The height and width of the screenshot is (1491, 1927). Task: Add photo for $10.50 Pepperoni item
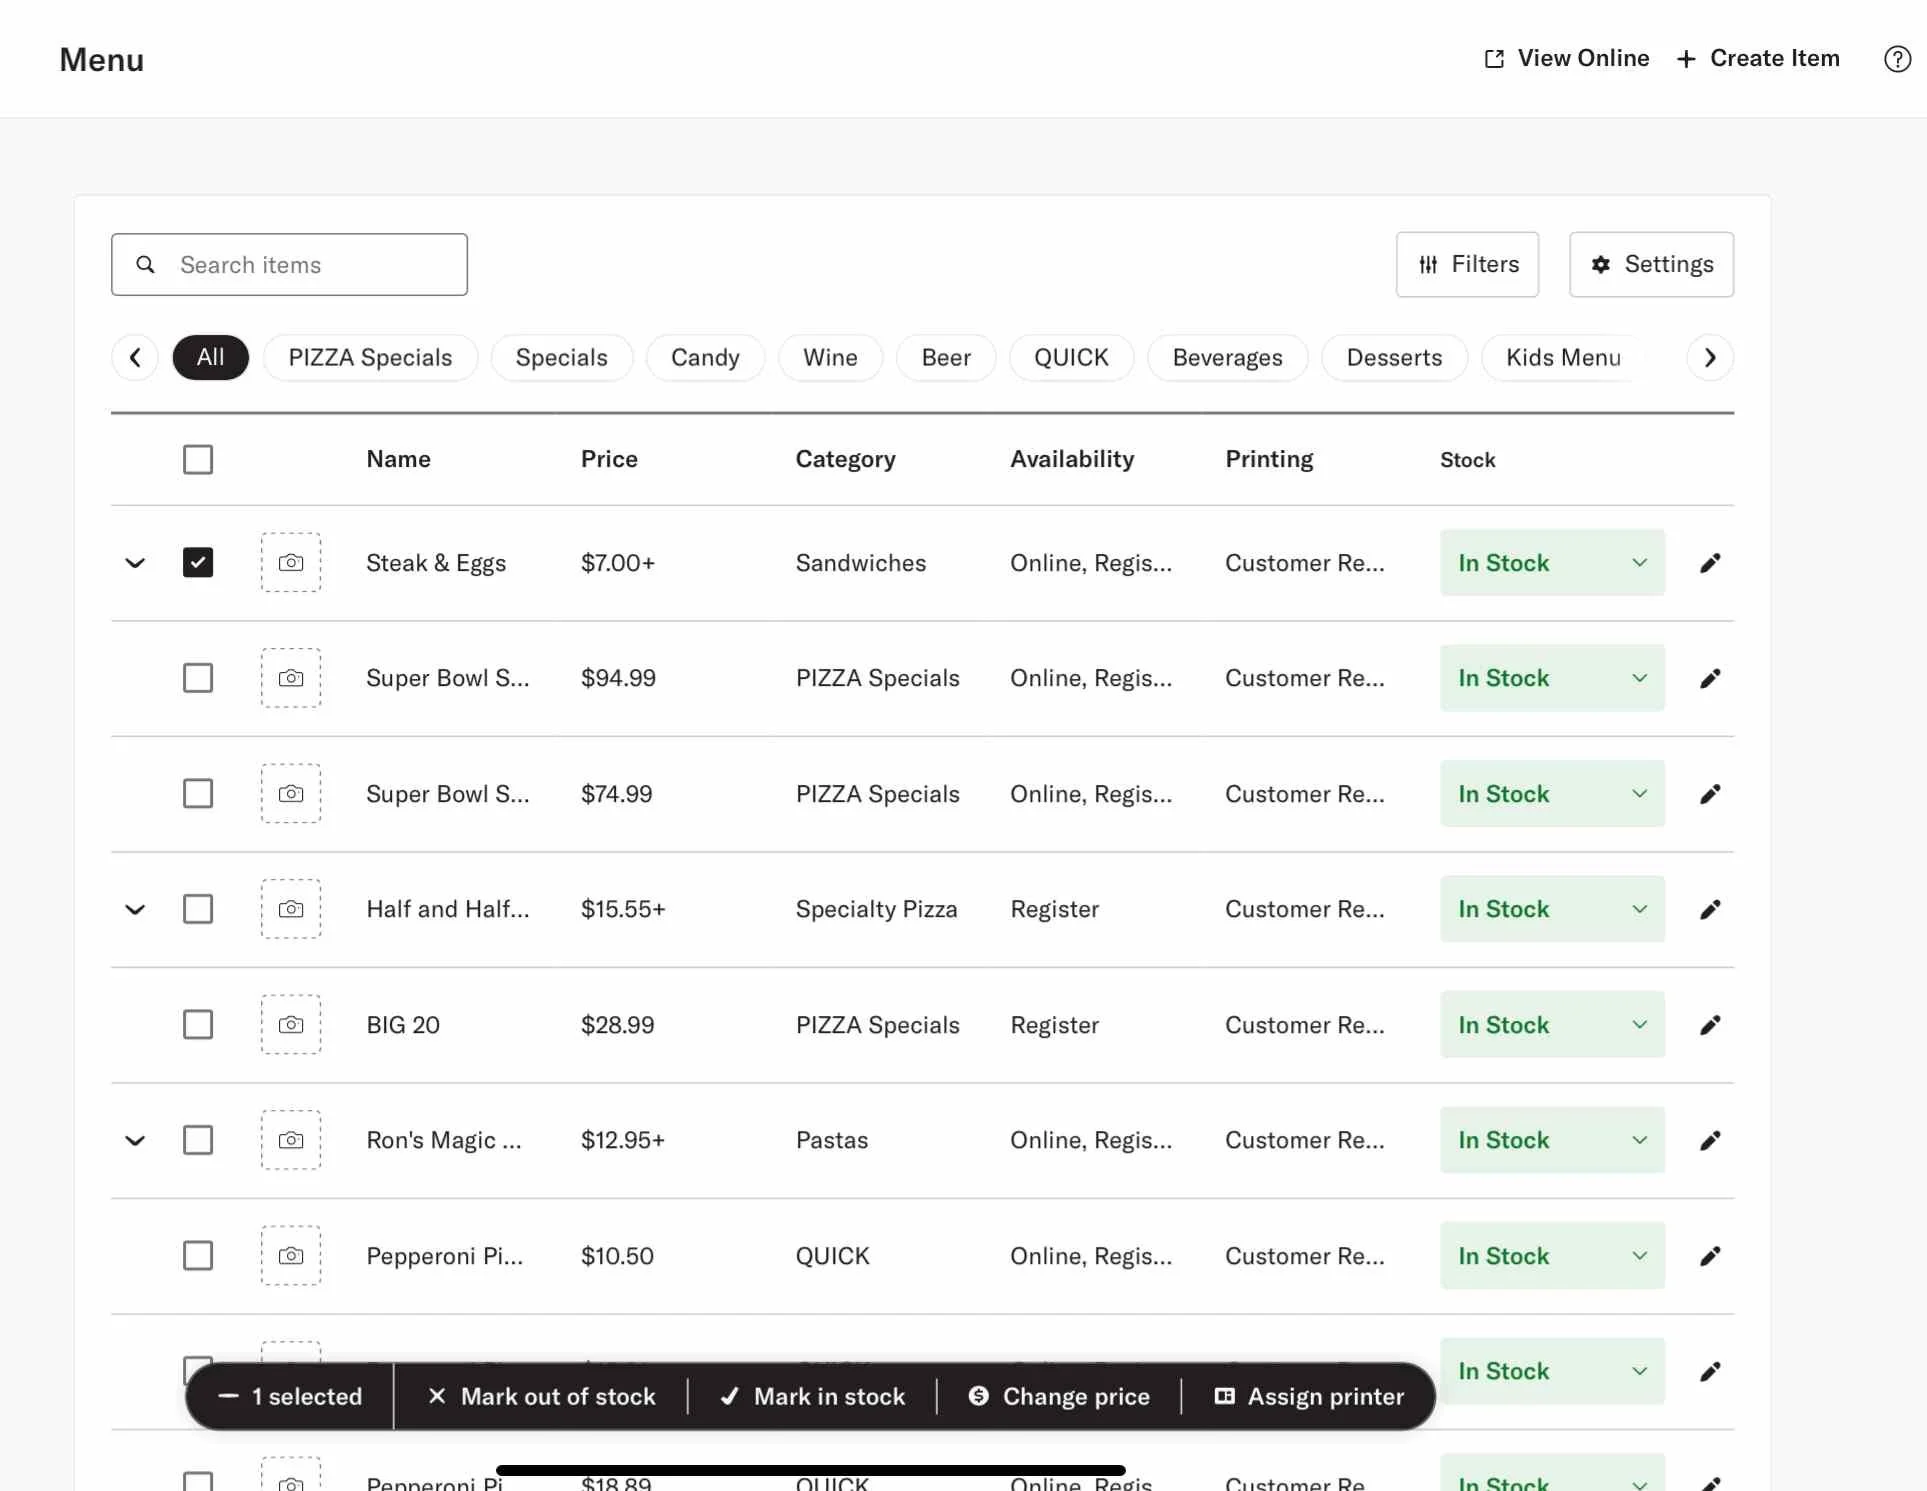tap(291, 1256)
